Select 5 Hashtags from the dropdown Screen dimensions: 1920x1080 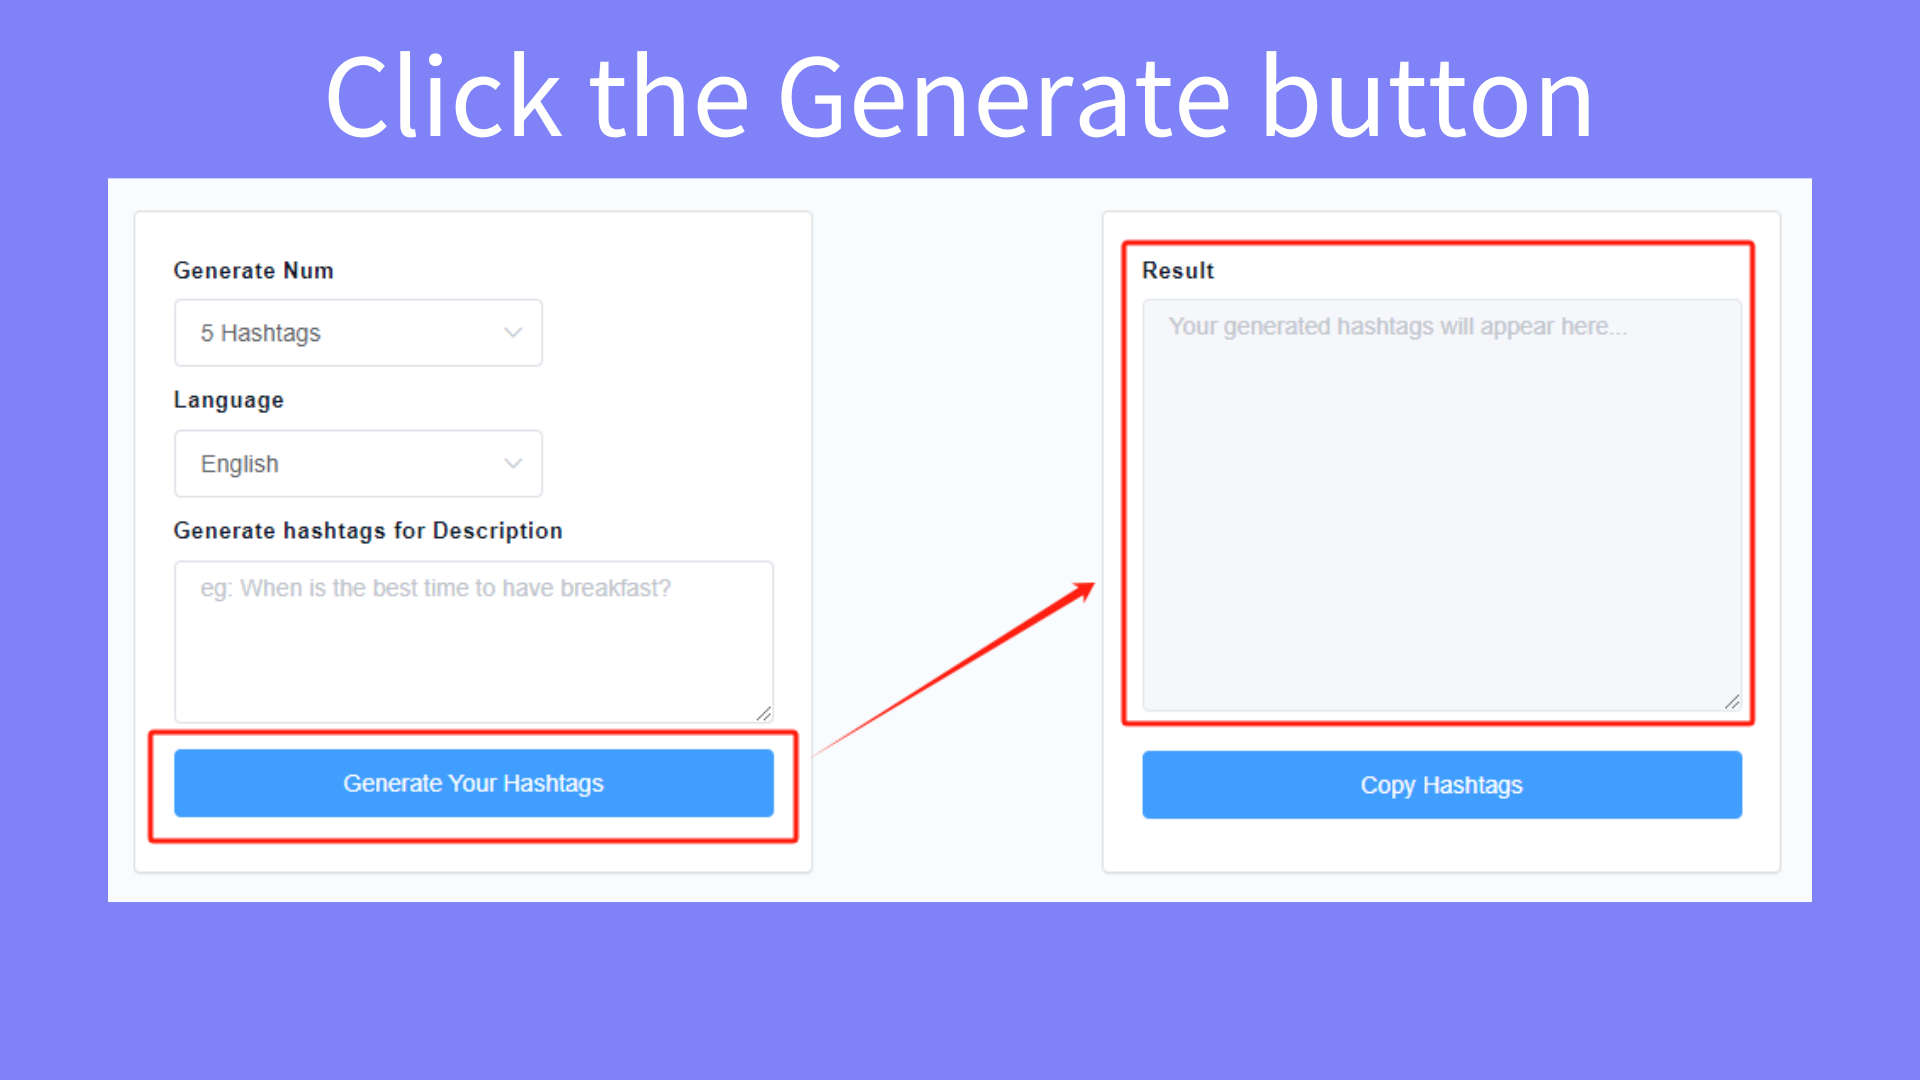point(356,332)
